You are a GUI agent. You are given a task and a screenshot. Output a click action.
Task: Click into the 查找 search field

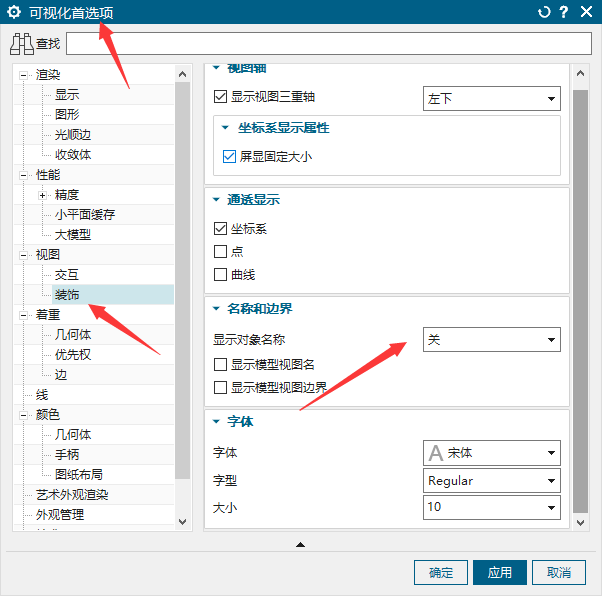coord(328,45)
